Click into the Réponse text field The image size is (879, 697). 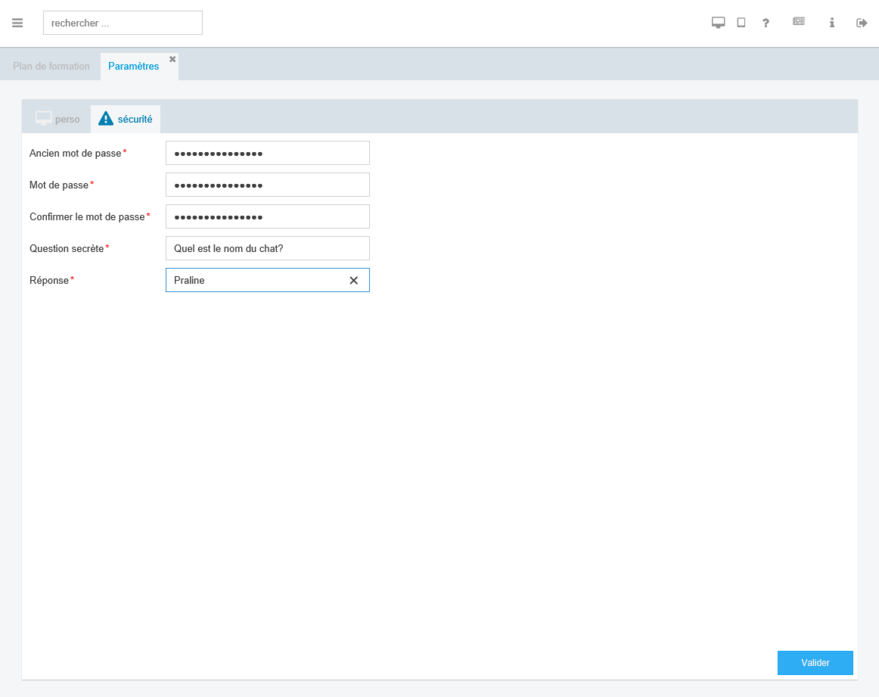(x=255, y=281)
